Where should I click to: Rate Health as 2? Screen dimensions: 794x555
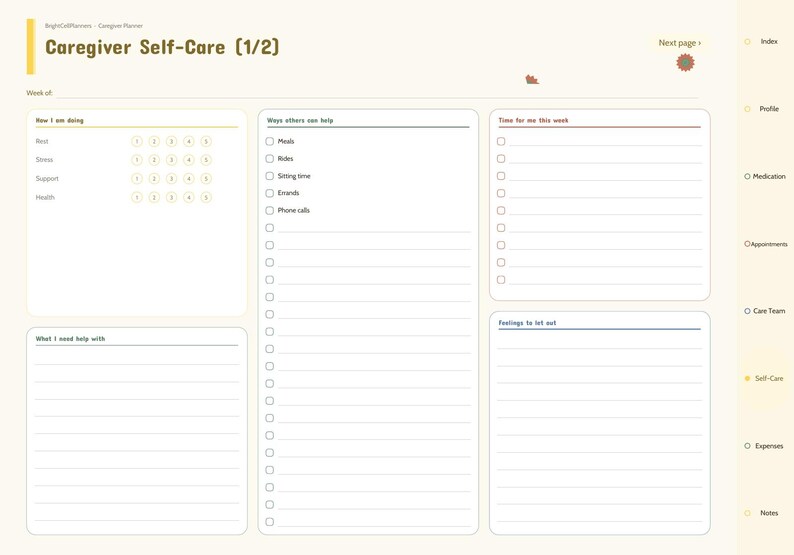(154, 197)
